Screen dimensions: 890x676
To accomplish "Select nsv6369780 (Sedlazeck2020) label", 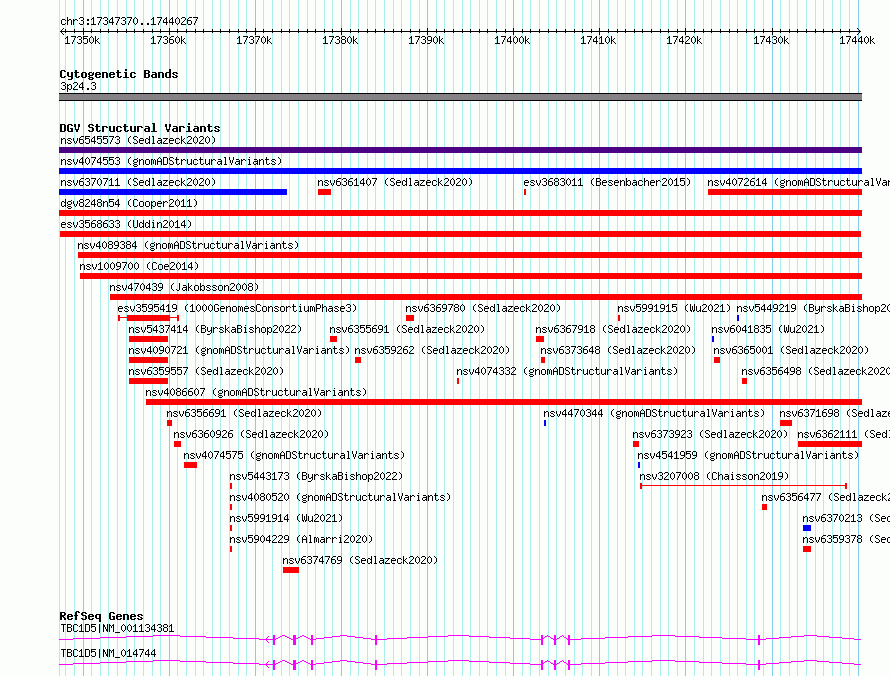I will click(483, 308).
